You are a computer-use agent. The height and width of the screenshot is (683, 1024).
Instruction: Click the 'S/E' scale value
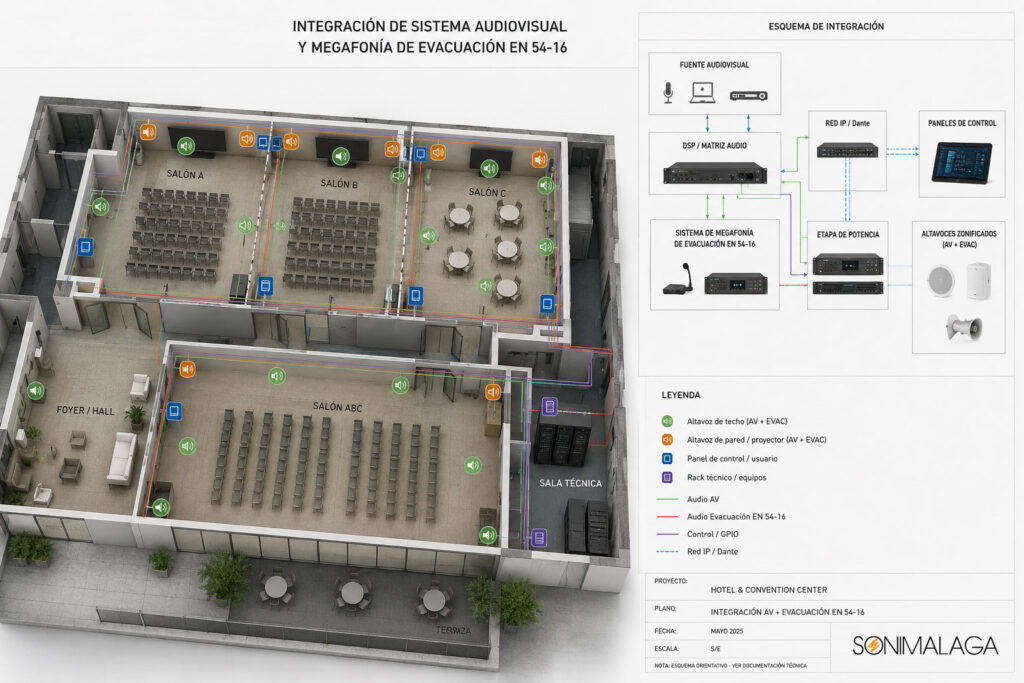(715, 648)
